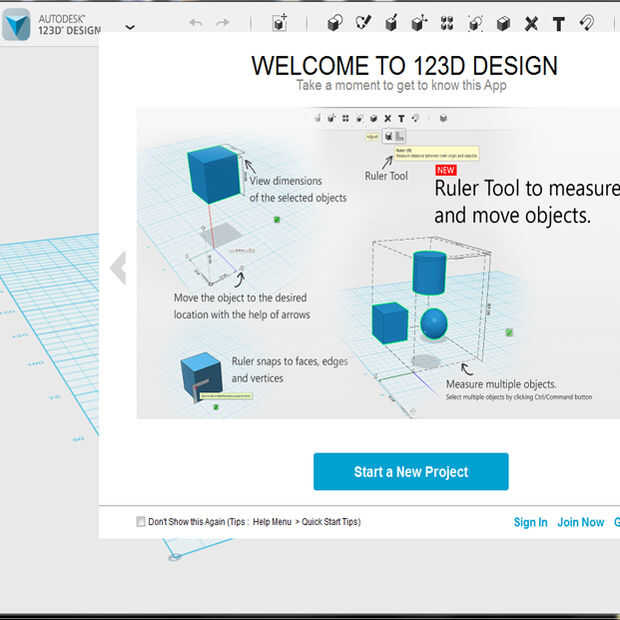Open the Modify tool icon
This screenshot has width=620, height=620.
[419, 23]
